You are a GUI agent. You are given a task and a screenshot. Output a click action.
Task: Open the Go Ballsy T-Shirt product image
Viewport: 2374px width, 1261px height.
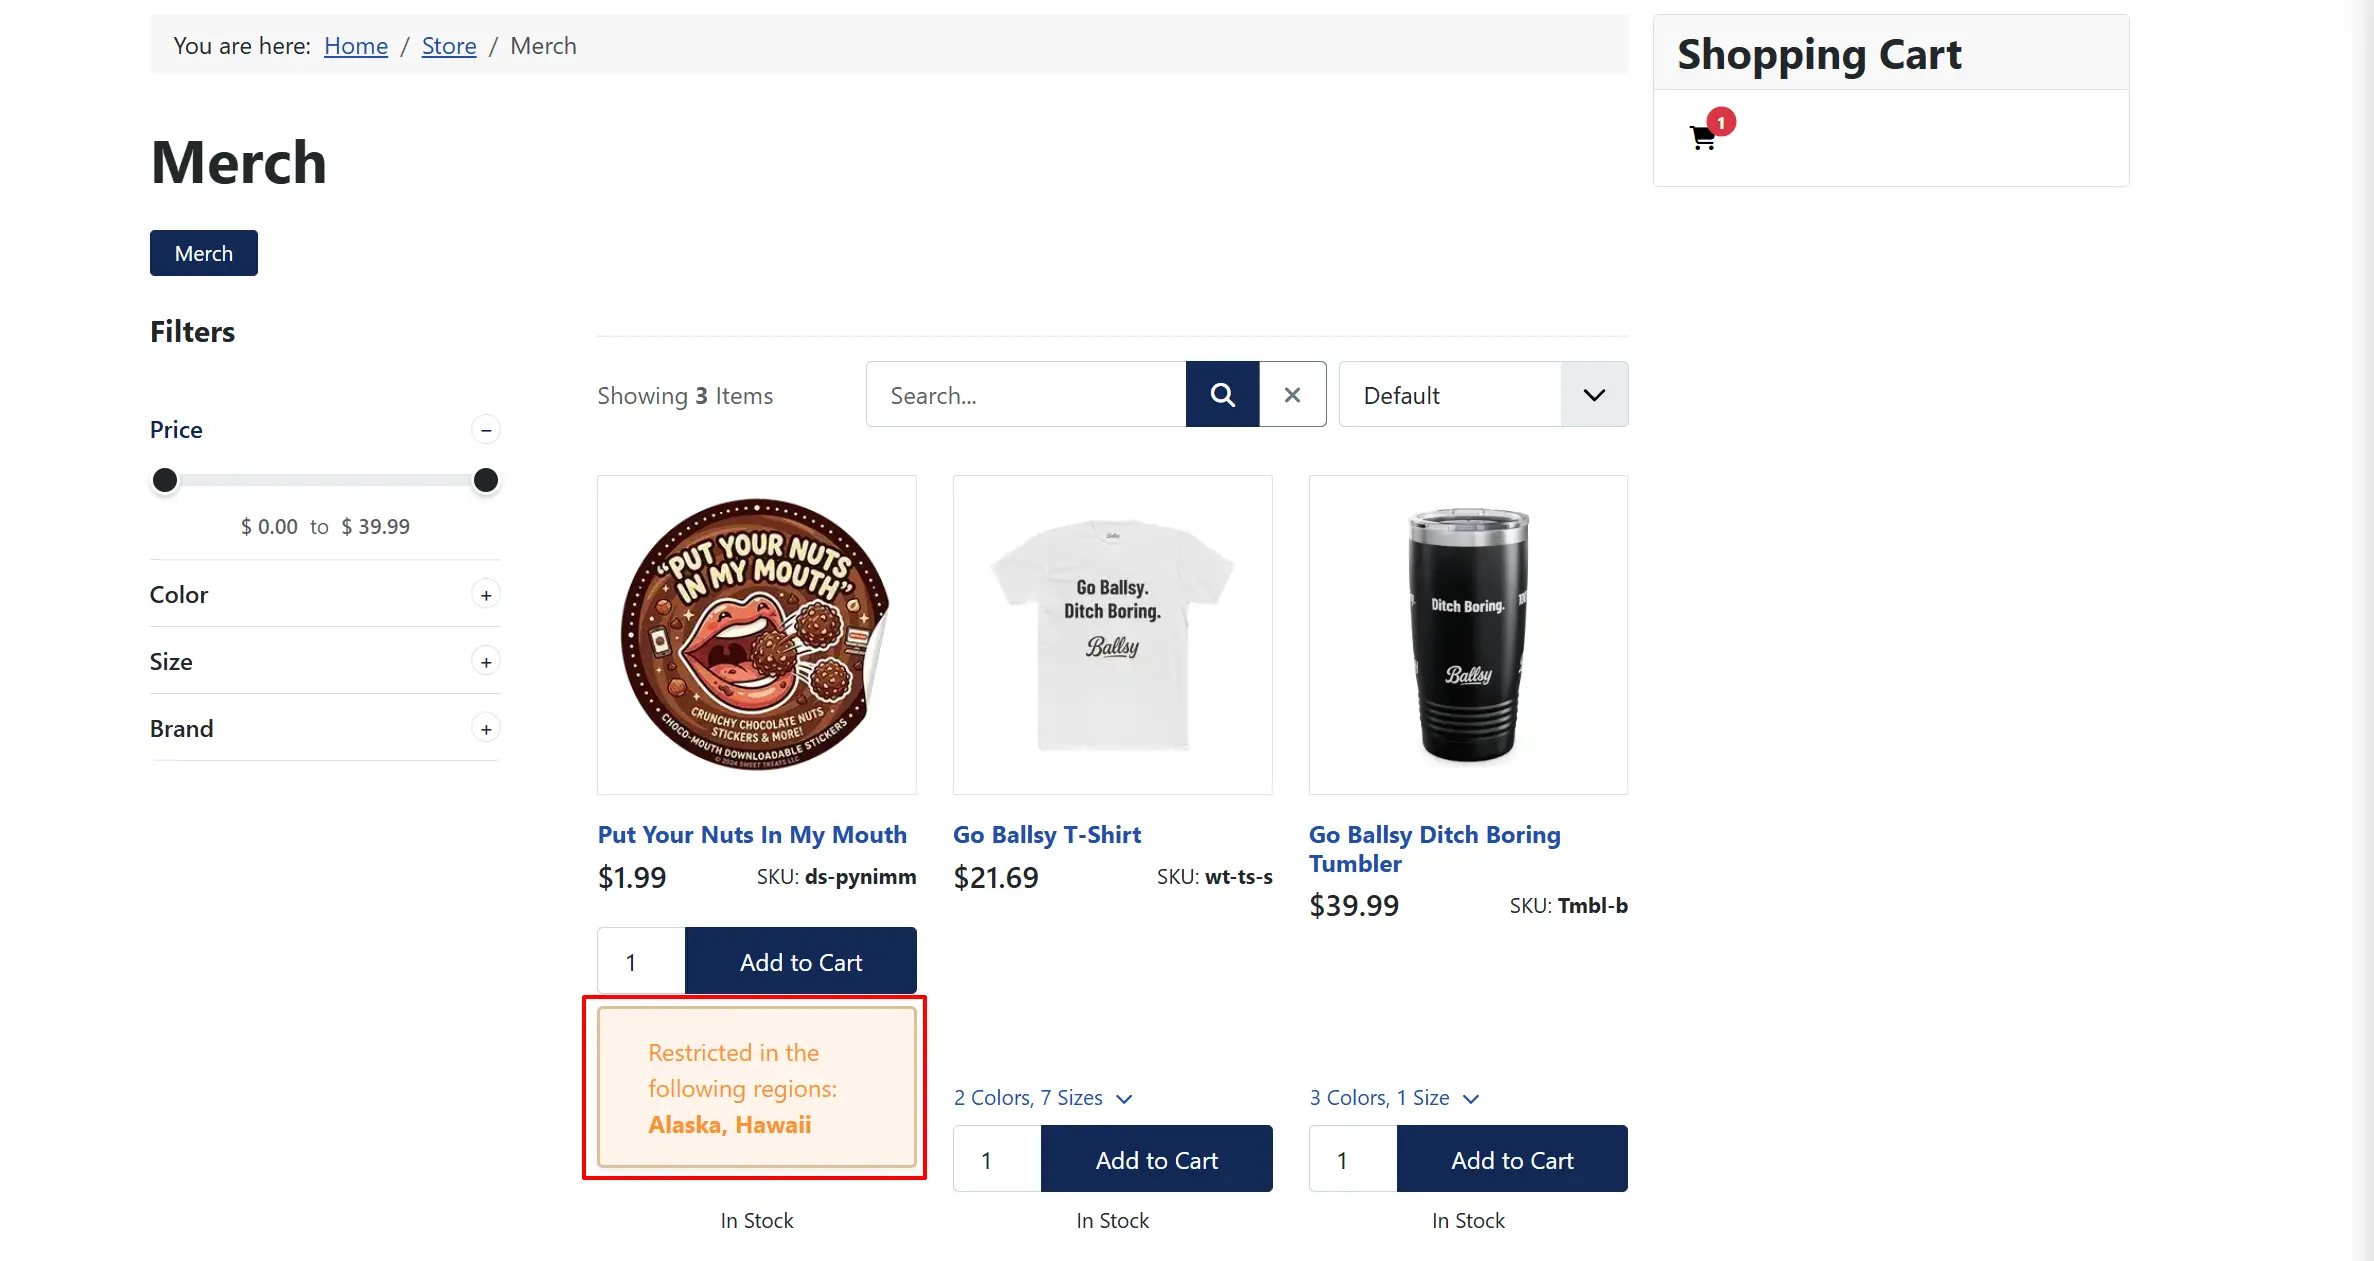pyautogui.click(x=1112, y=635)
